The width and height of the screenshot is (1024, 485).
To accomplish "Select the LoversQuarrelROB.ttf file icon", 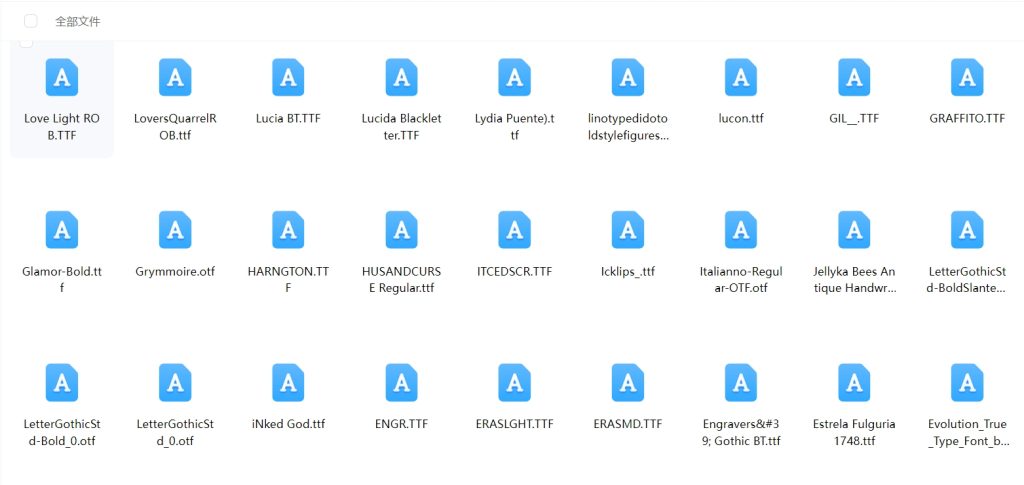I will tap(175, 77).
